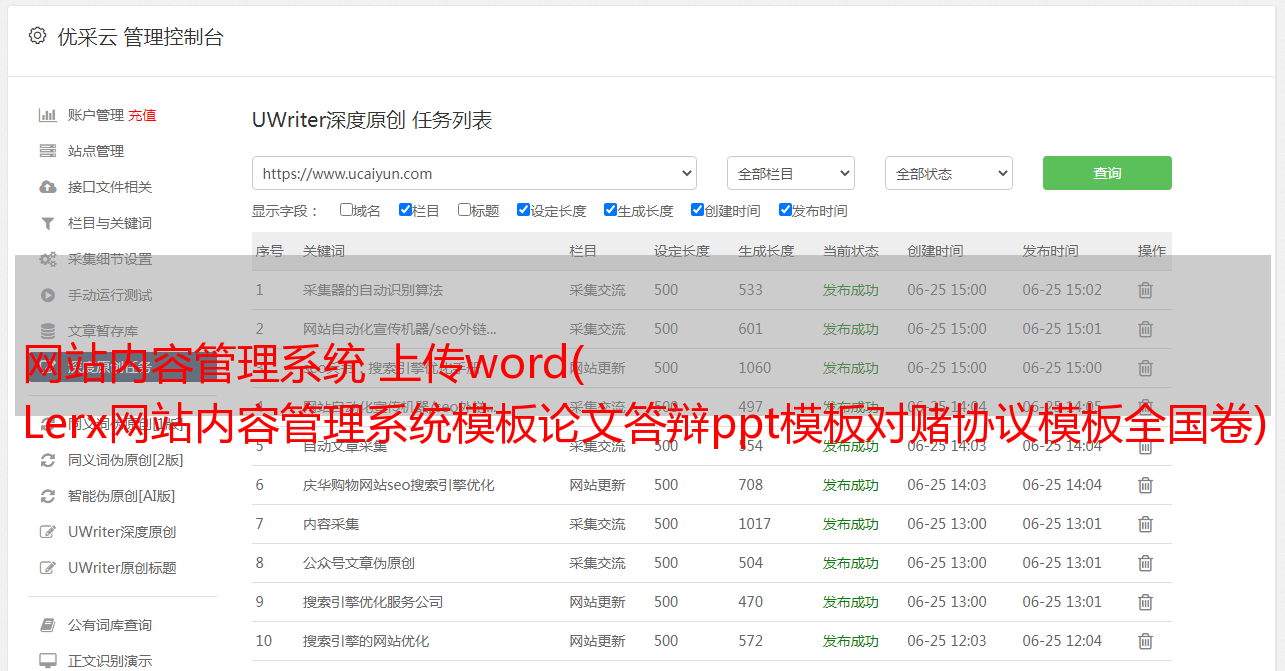
Task: Toggle the 设定长度 field checkbox
Action: [523, 210]
